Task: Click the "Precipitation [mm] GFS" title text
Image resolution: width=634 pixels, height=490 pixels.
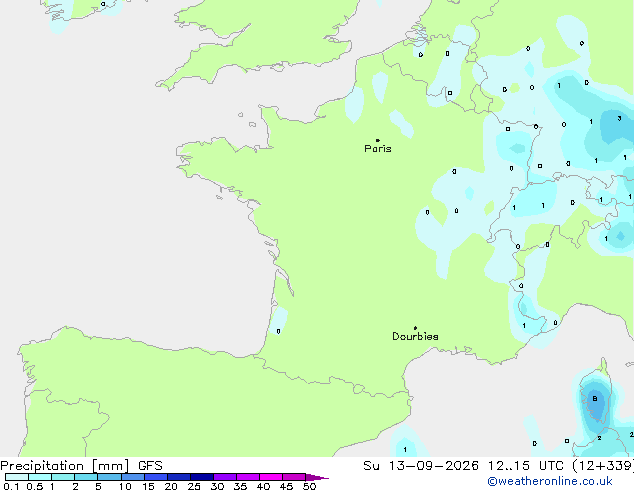Action: point(81,466)
